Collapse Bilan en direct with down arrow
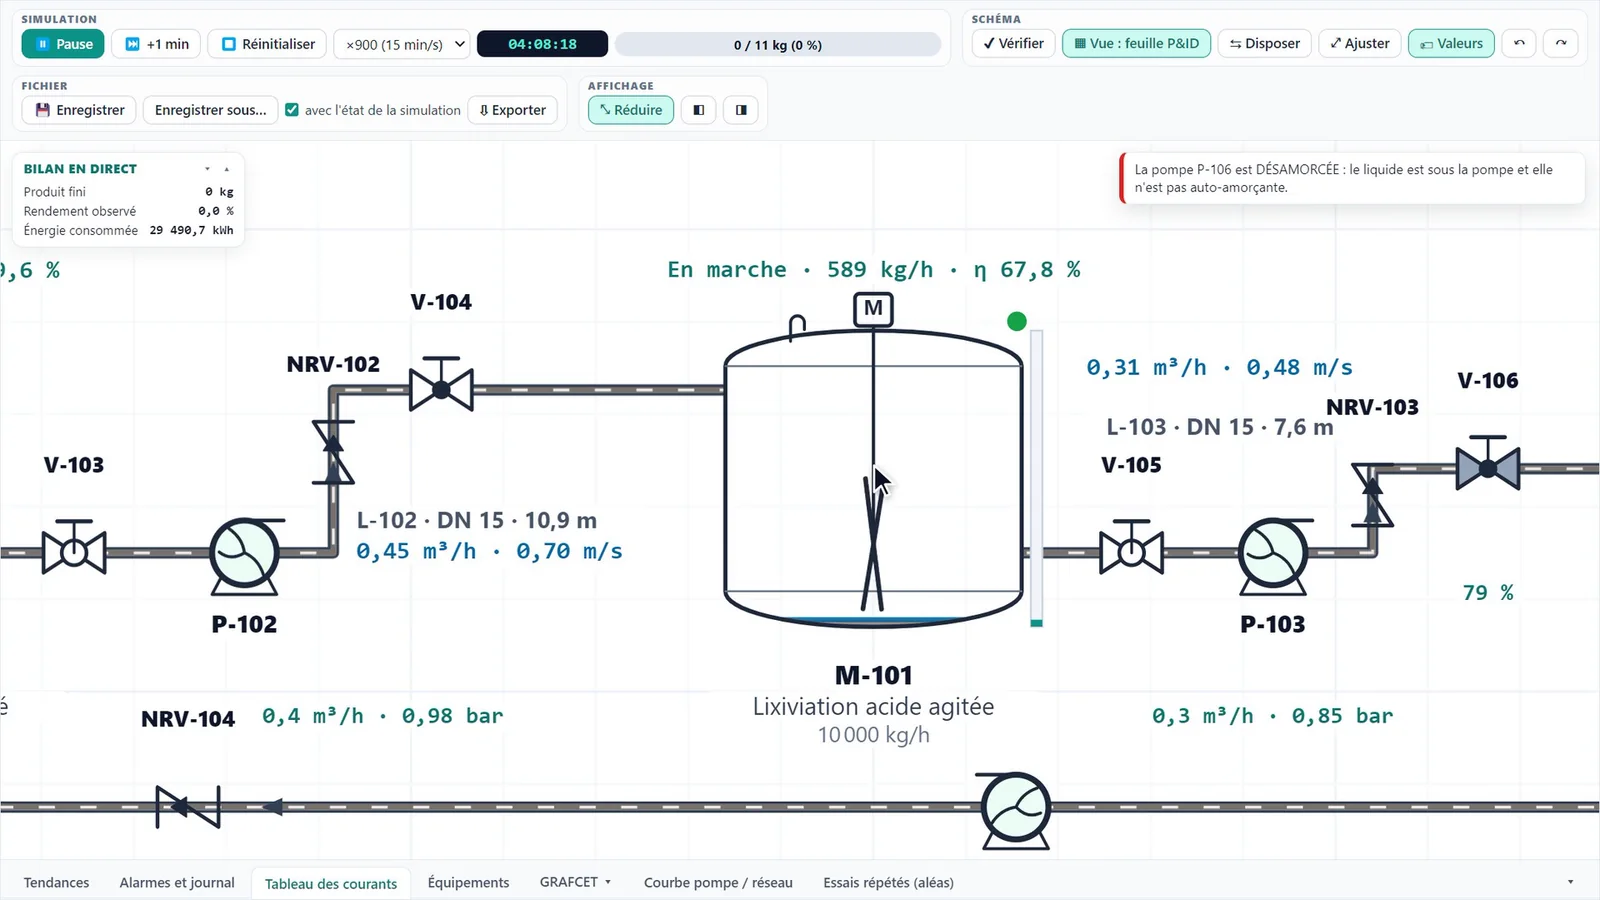Viewport: 1600px width, 900px height. (x=207, y=169)
